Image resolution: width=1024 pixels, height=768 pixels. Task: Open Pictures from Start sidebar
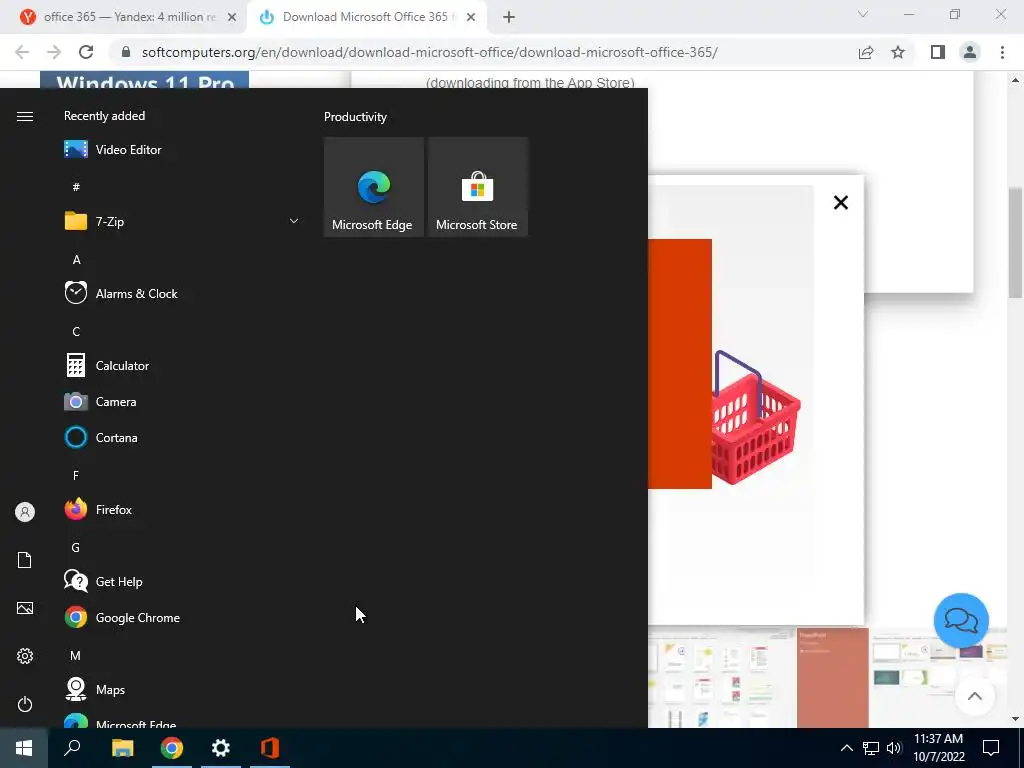point(25,608)
